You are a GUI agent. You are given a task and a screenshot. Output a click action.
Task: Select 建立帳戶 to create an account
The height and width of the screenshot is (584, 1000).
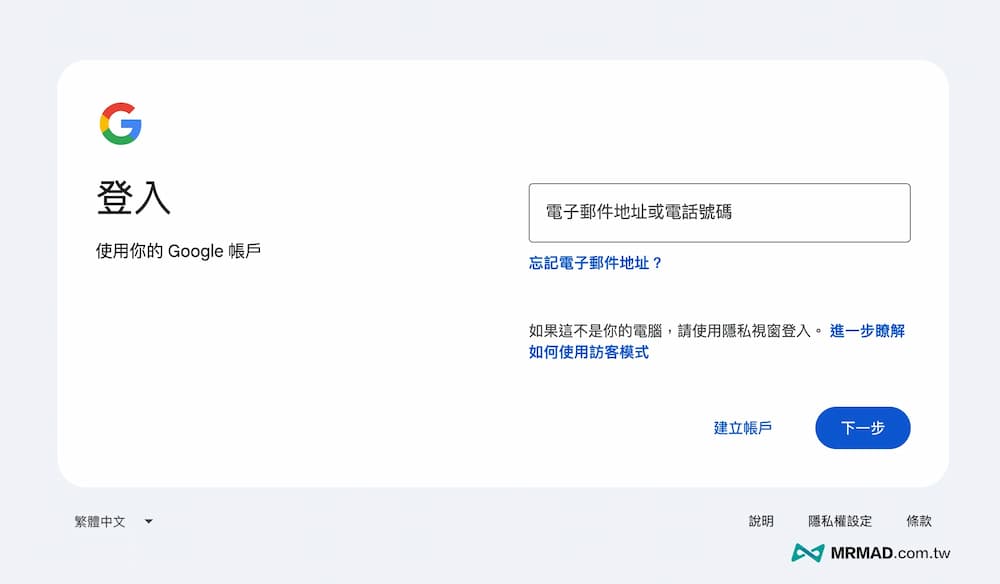[743, 427]
